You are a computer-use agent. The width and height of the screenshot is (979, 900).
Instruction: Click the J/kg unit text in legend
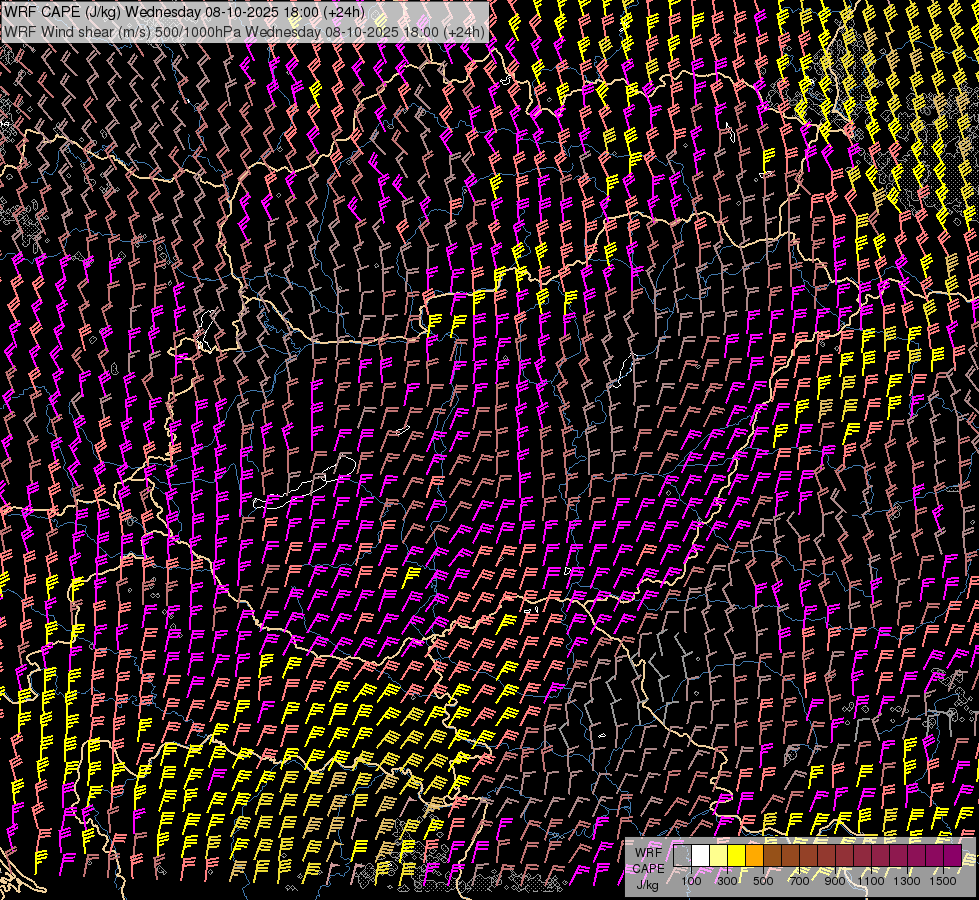click(x=648, y=884)
